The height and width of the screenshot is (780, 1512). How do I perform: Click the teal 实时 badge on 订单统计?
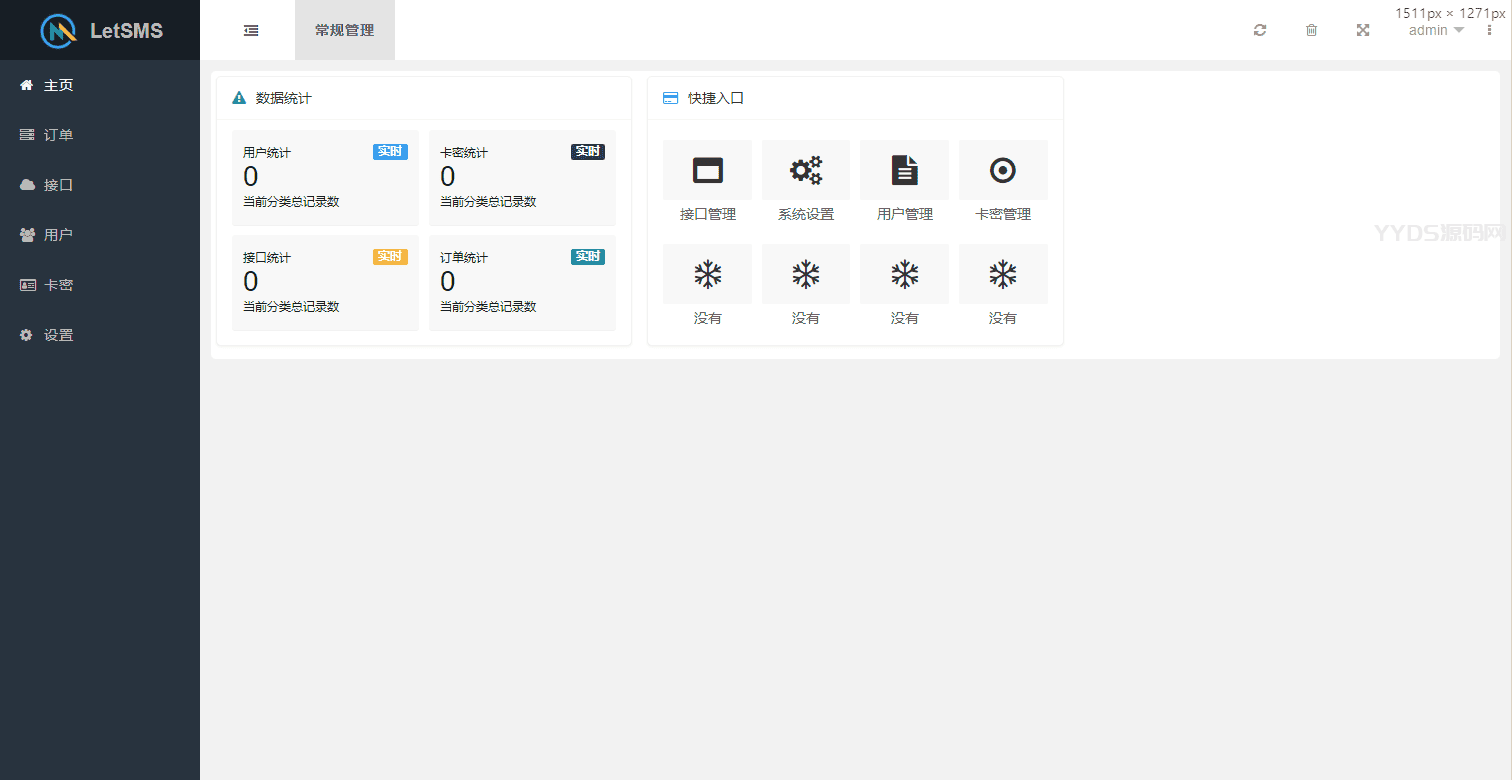point(588,257)
